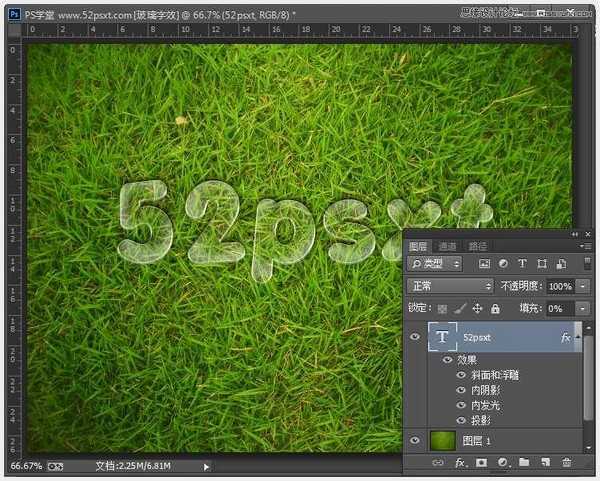Screen dimensions: 600x481
Task: Click the adjustment layer filter icon
Action: tap(503, 264)
